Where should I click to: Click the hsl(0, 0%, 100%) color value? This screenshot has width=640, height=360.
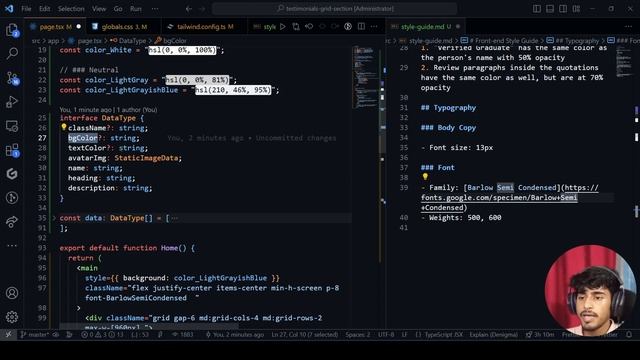(x=182, y=50)
